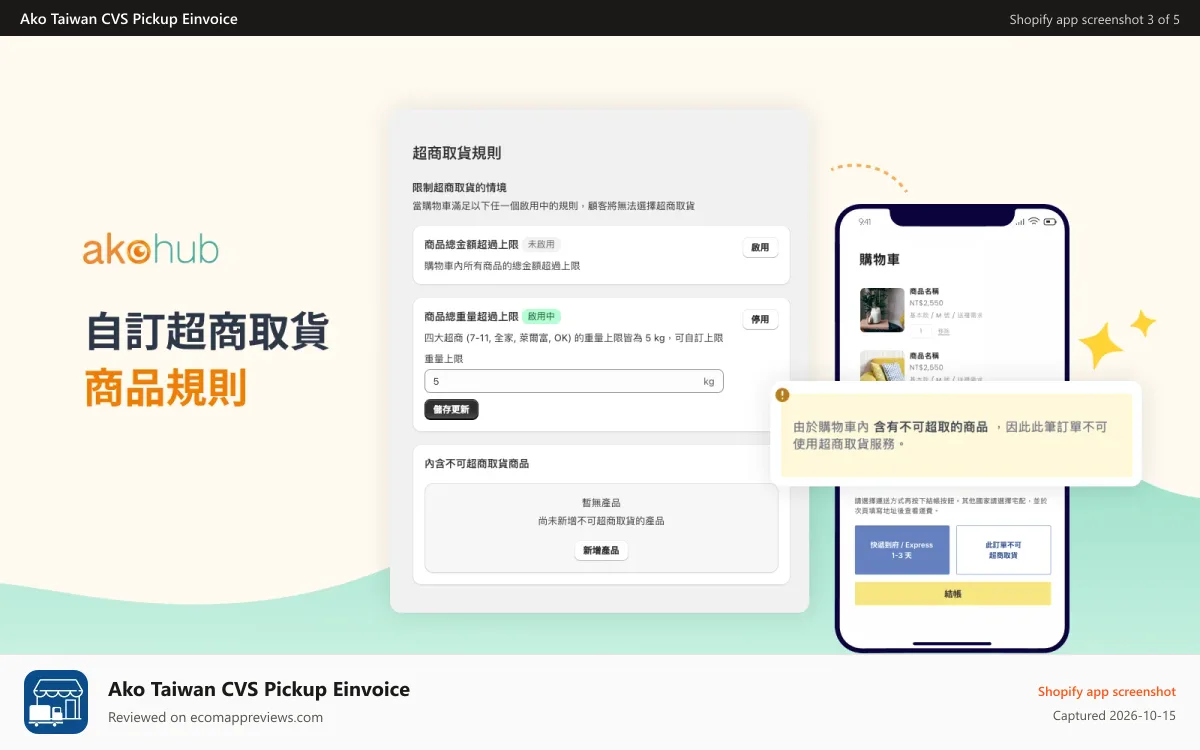This screenshot has width=1200, height=750.
Task: Click the 商品總金額超過上限 rule title
Action: coord(471,244)
